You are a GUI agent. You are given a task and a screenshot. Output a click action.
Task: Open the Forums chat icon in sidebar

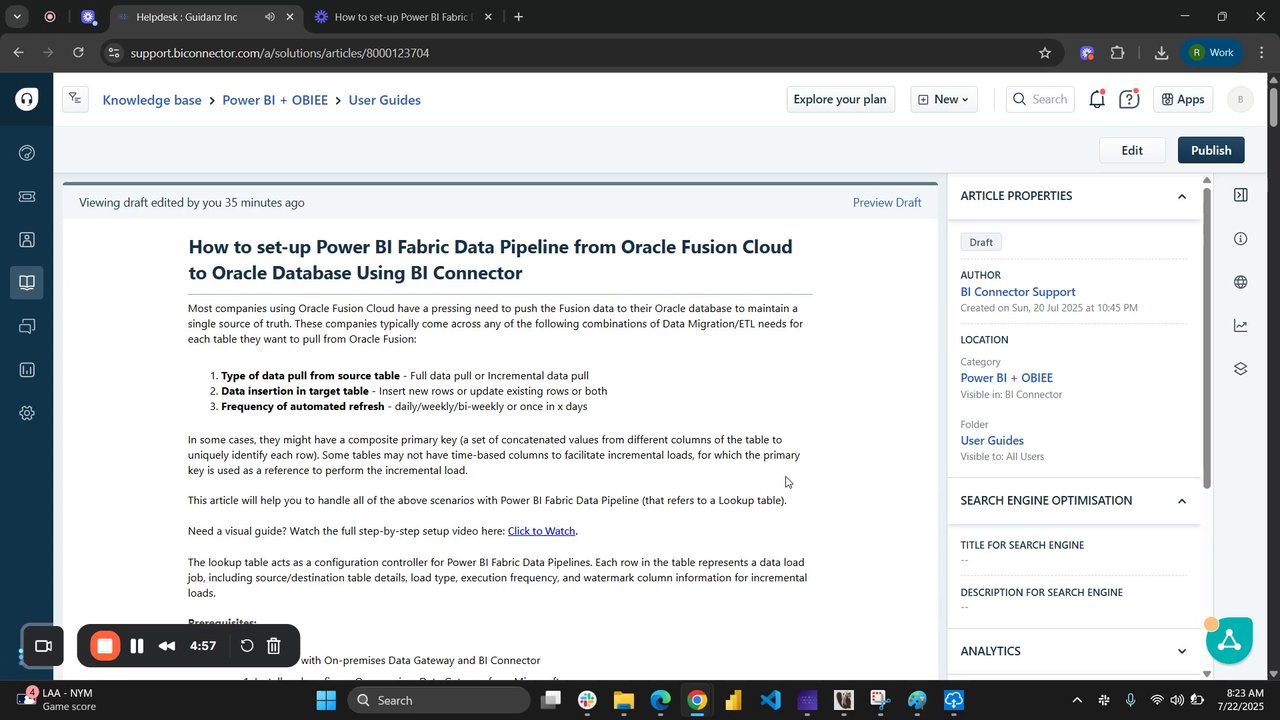[x=27, y=327]
